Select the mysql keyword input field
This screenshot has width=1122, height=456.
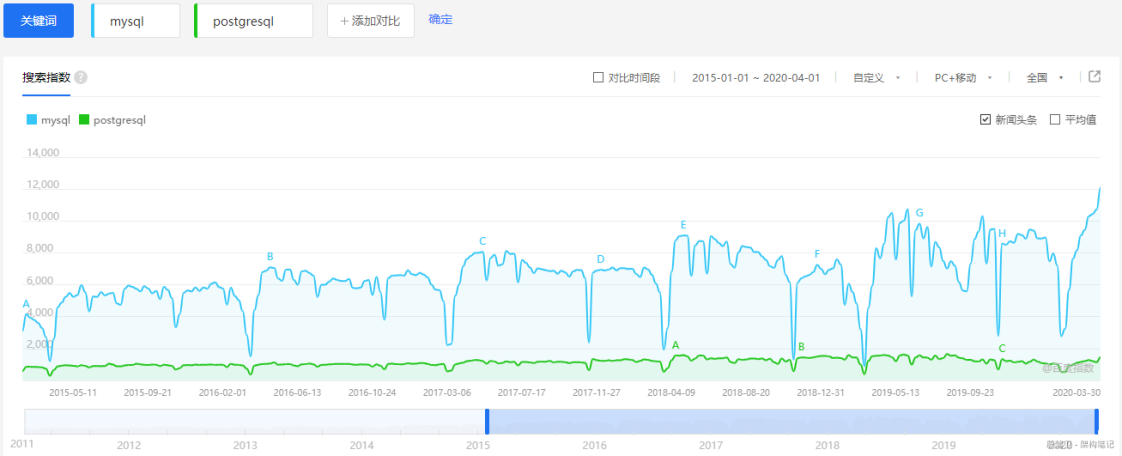[135, 21]
